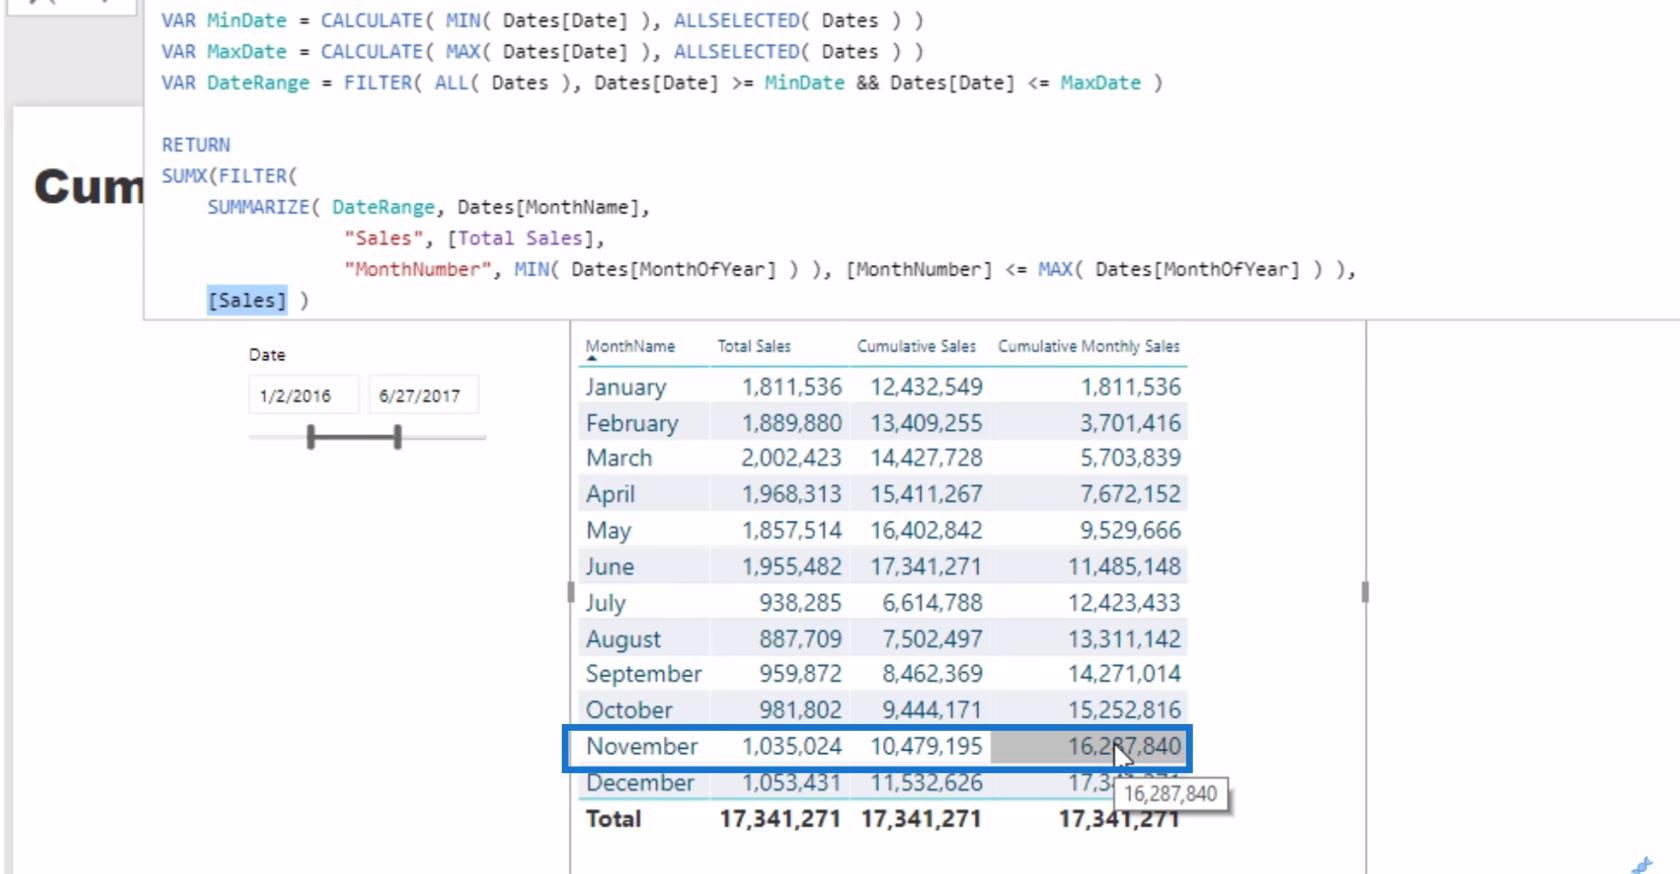1680x874 pixels.
Task: Click the VAR DateRange line in formula
Action: click(x=662, y=83)
